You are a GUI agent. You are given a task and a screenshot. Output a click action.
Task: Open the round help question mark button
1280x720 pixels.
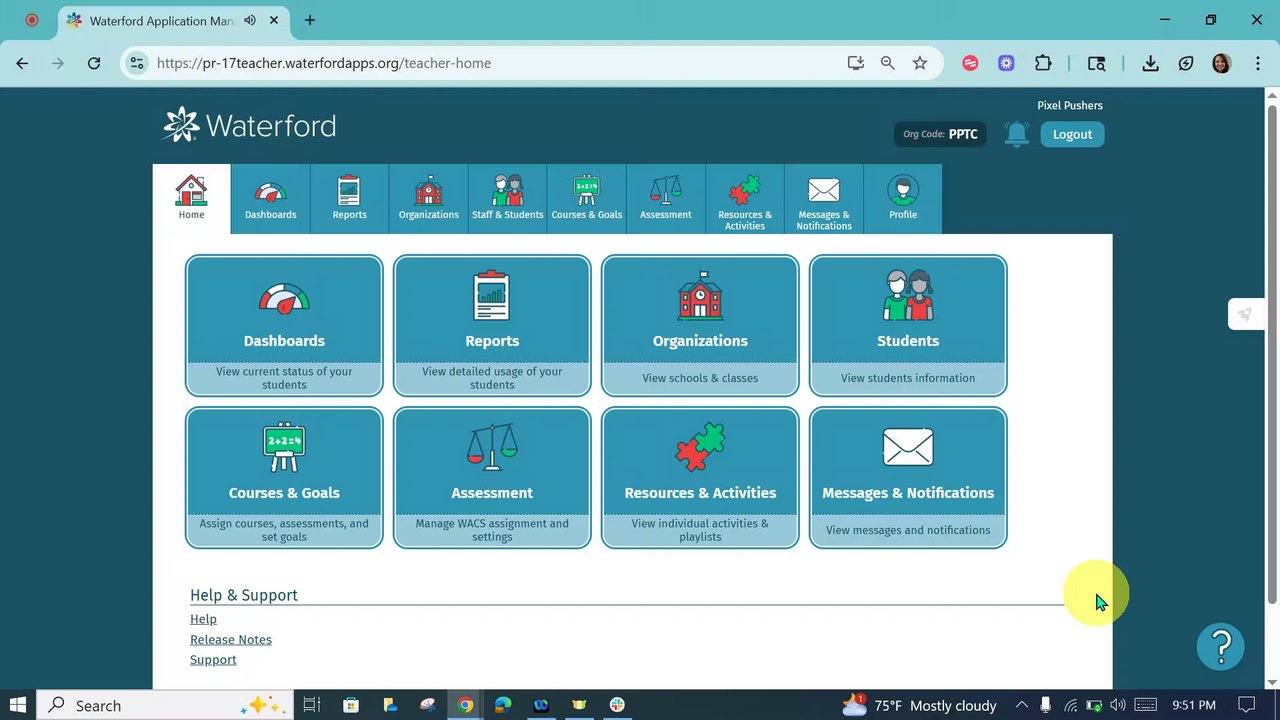pyautogui.click(x=1220, y=646)
